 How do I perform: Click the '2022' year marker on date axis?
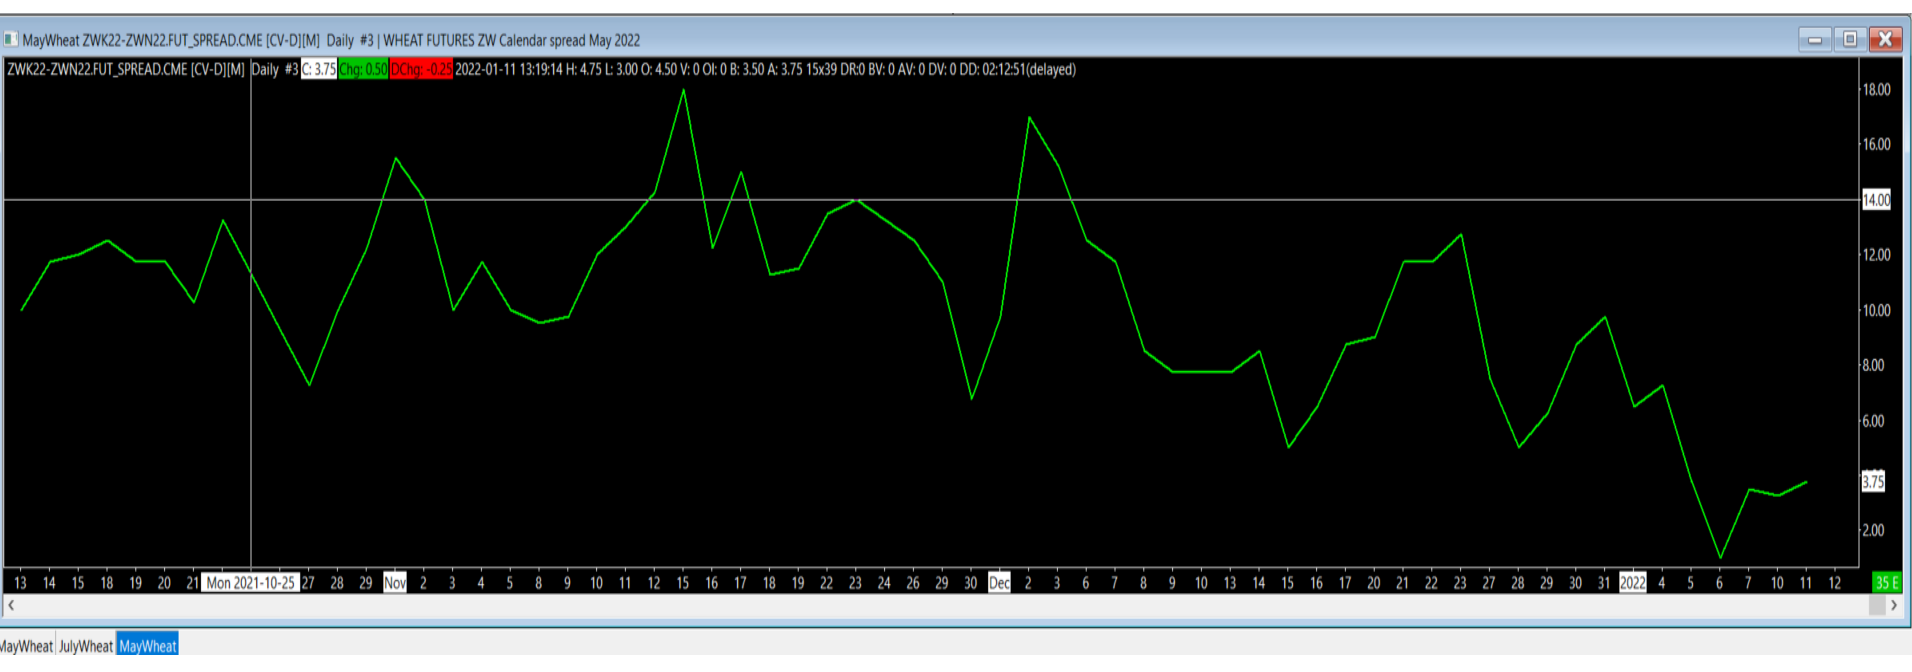click(x=1633, y=583)
